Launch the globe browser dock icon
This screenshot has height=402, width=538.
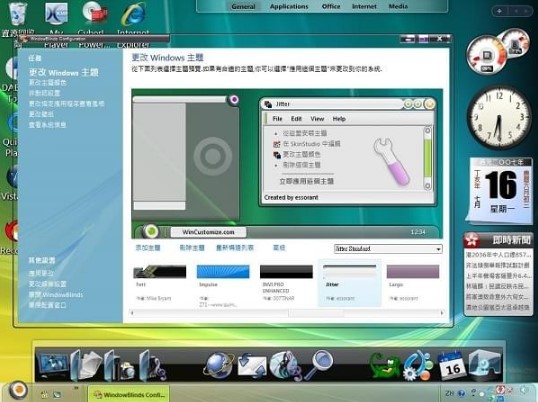218,365
